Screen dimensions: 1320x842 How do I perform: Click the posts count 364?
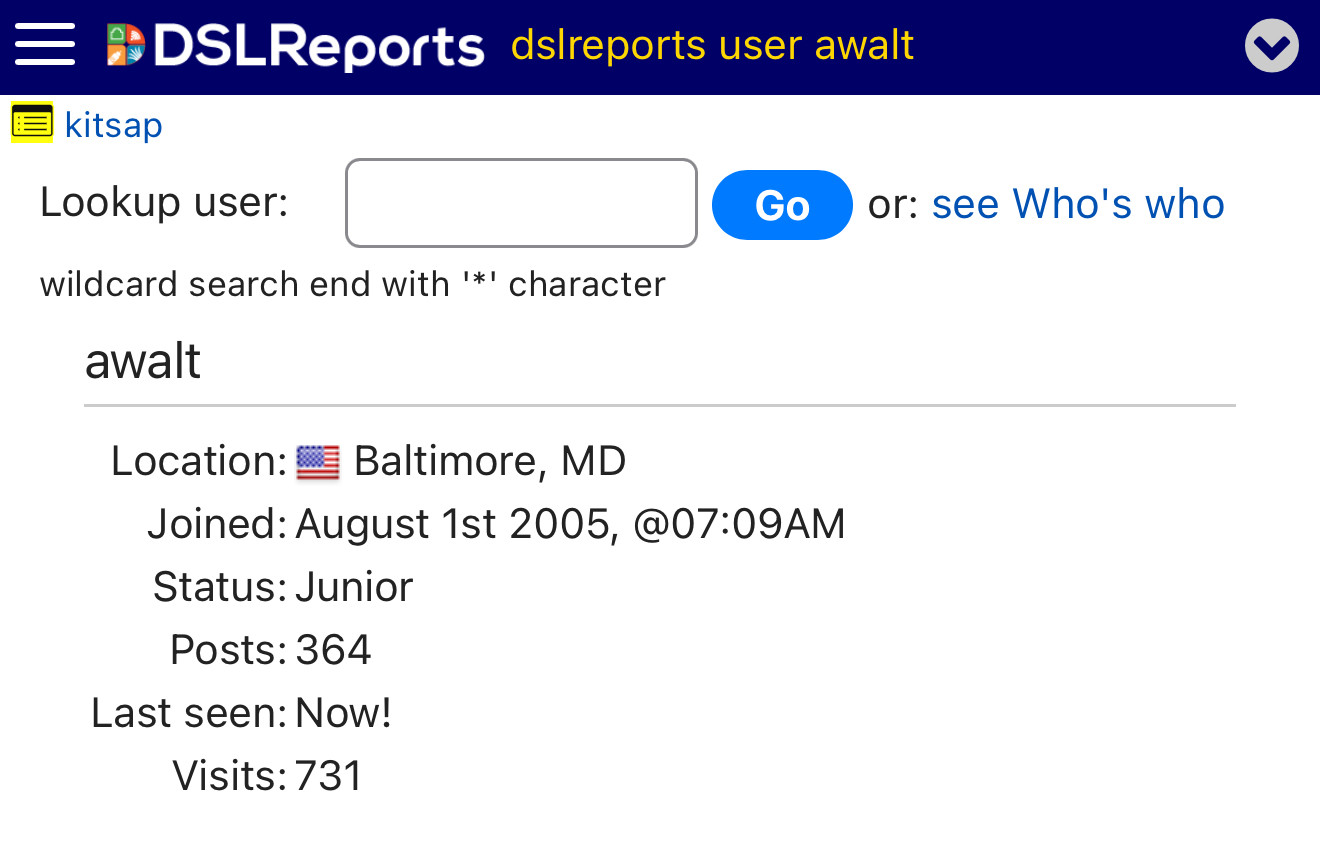pyautogui.click(x=333, y=650)
